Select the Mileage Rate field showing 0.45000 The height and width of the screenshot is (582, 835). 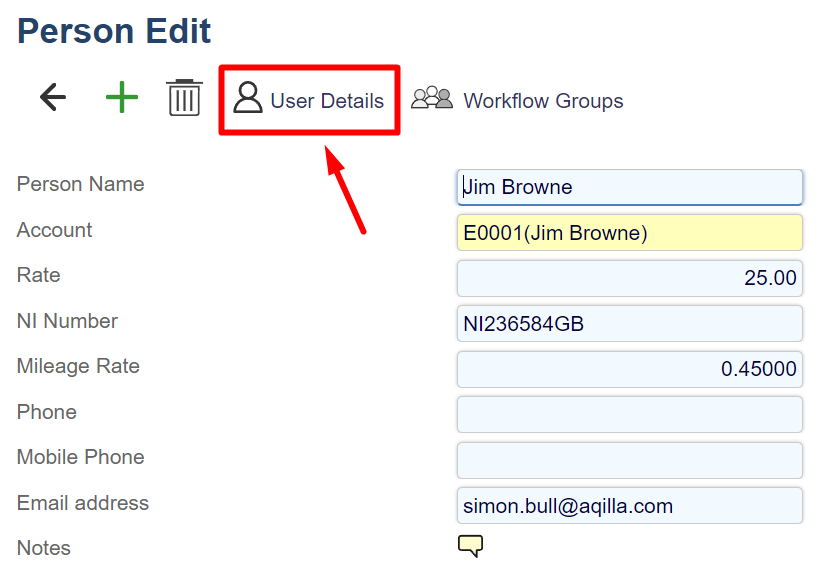pos(629,369)
